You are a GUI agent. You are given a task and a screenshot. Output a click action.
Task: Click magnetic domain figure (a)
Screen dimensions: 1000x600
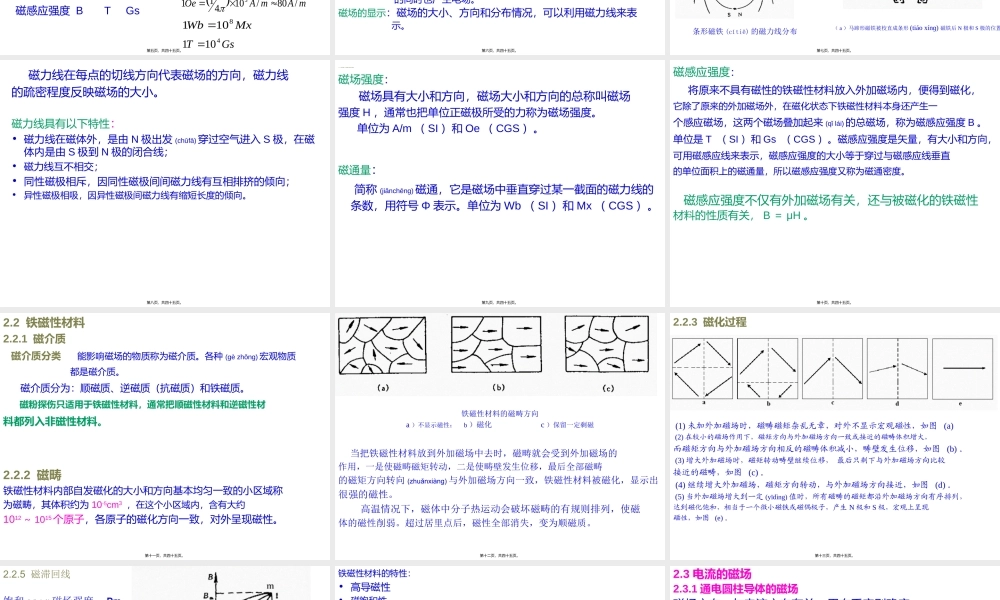click(382, 346)
